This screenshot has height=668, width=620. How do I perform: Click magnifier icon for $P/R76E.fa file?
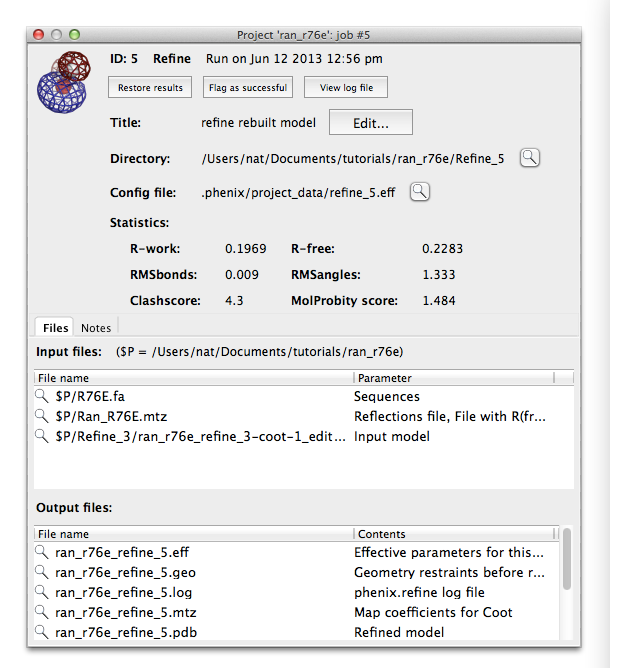point(42,397)
